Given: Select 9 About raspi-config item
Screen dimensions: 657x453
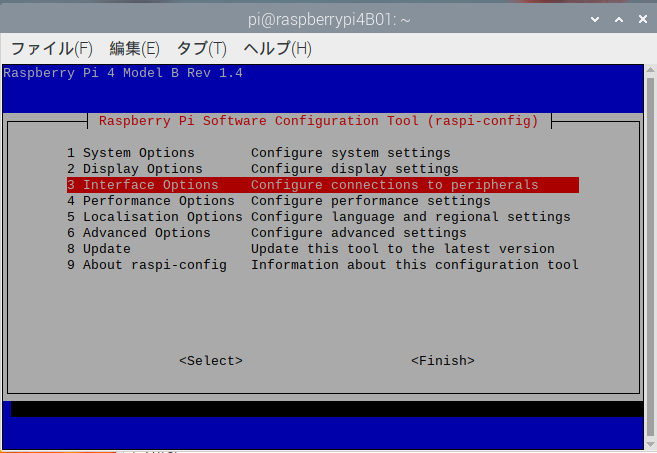Looking at the screenshot, I should click(x=147, y=265).
